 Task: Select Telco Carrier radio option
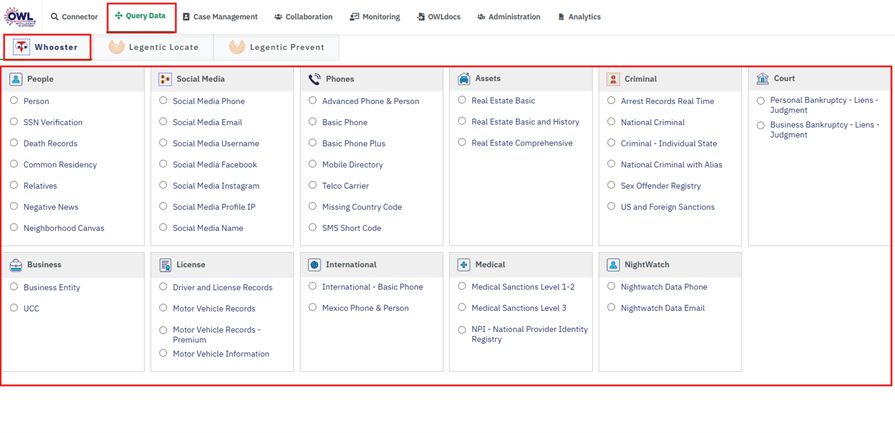point(312,185)
